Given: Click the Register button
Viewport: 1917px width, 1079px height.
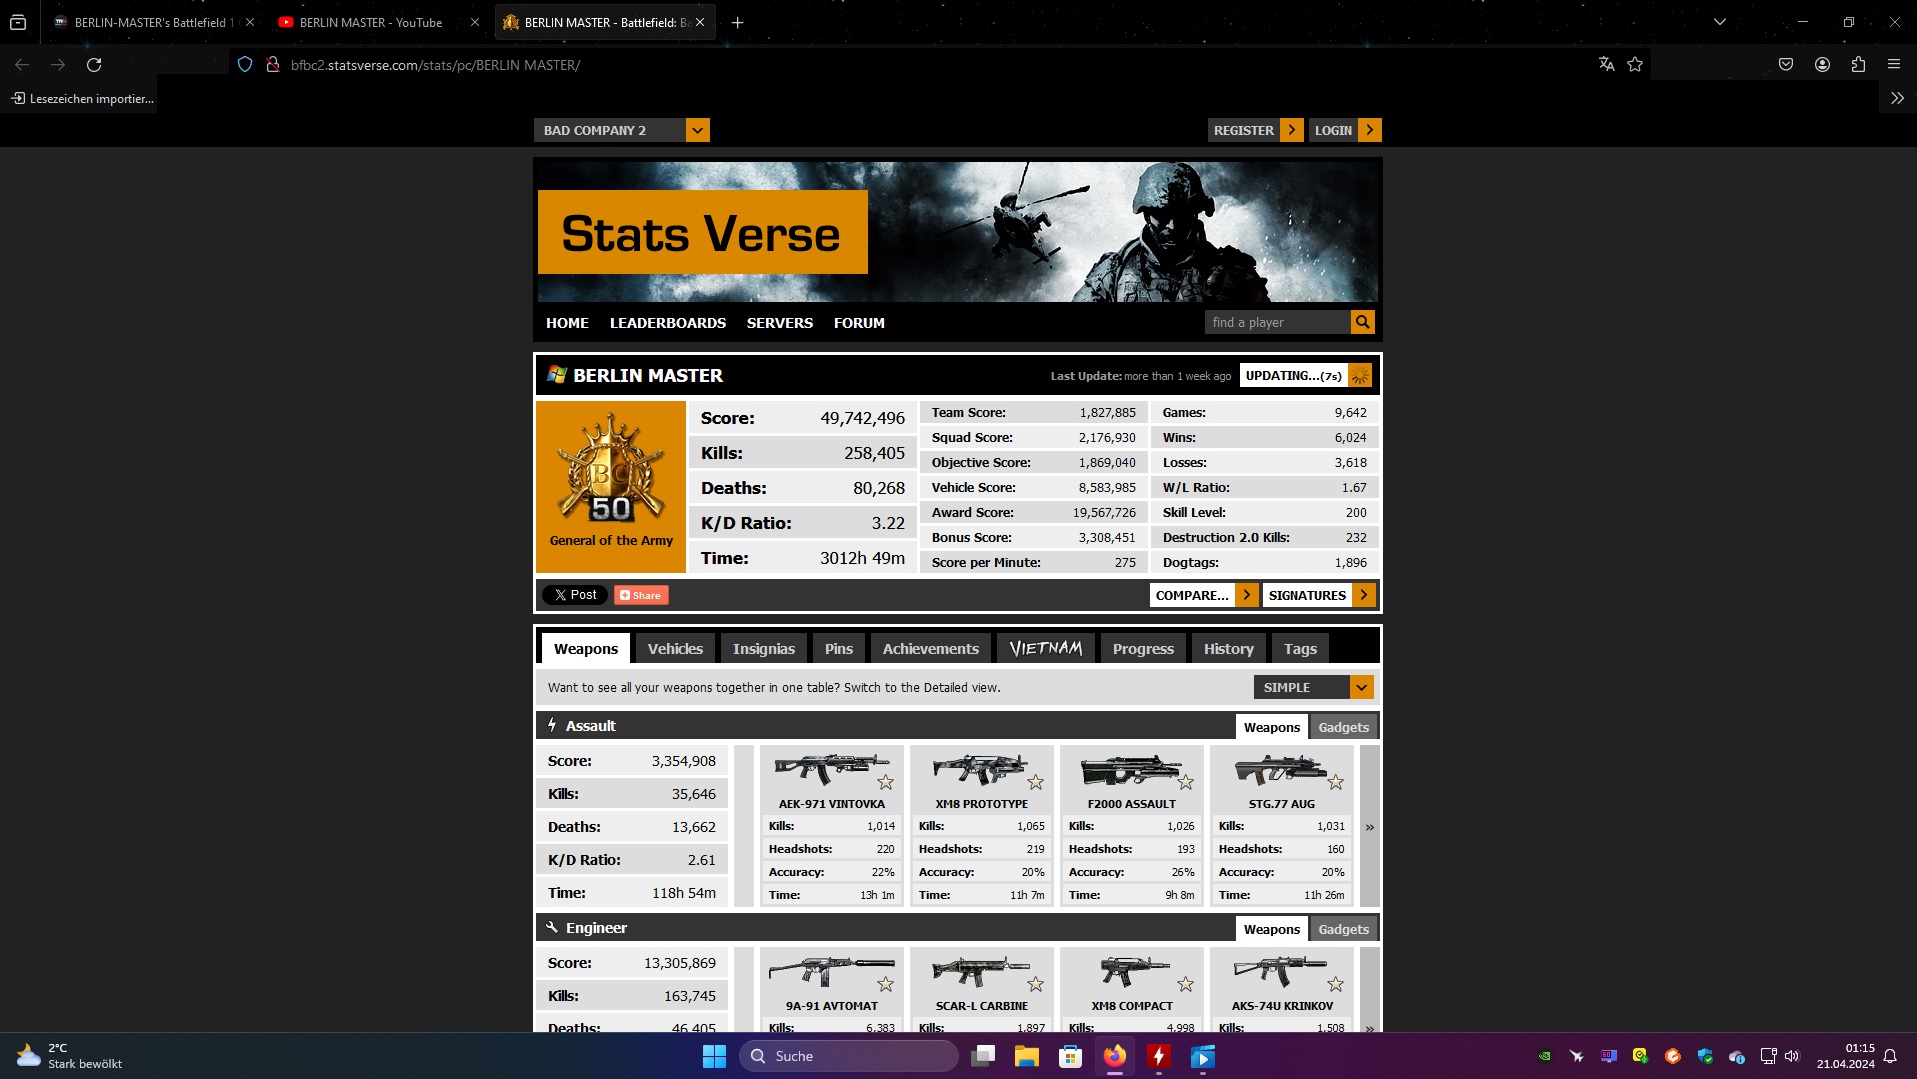Looking at the screenshot, I should pos(1256,130).
